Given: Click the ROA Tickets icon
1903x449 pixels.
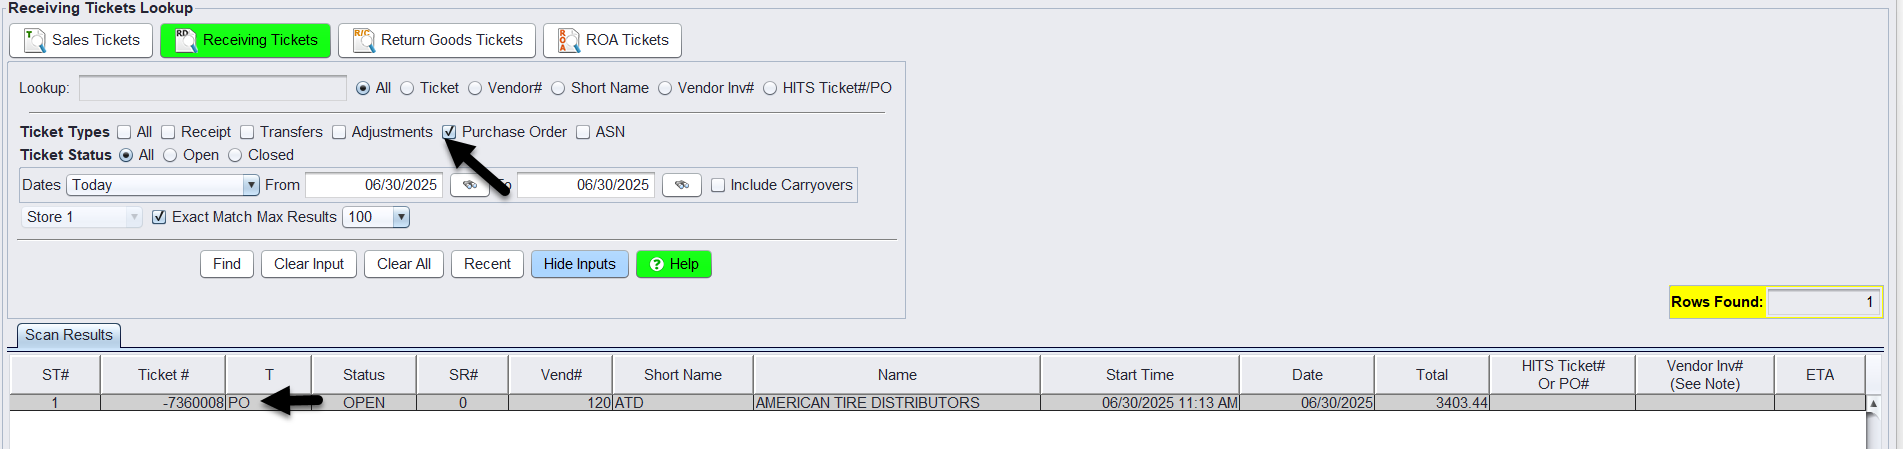Looking at the screenshot, I should click(568, 40).
